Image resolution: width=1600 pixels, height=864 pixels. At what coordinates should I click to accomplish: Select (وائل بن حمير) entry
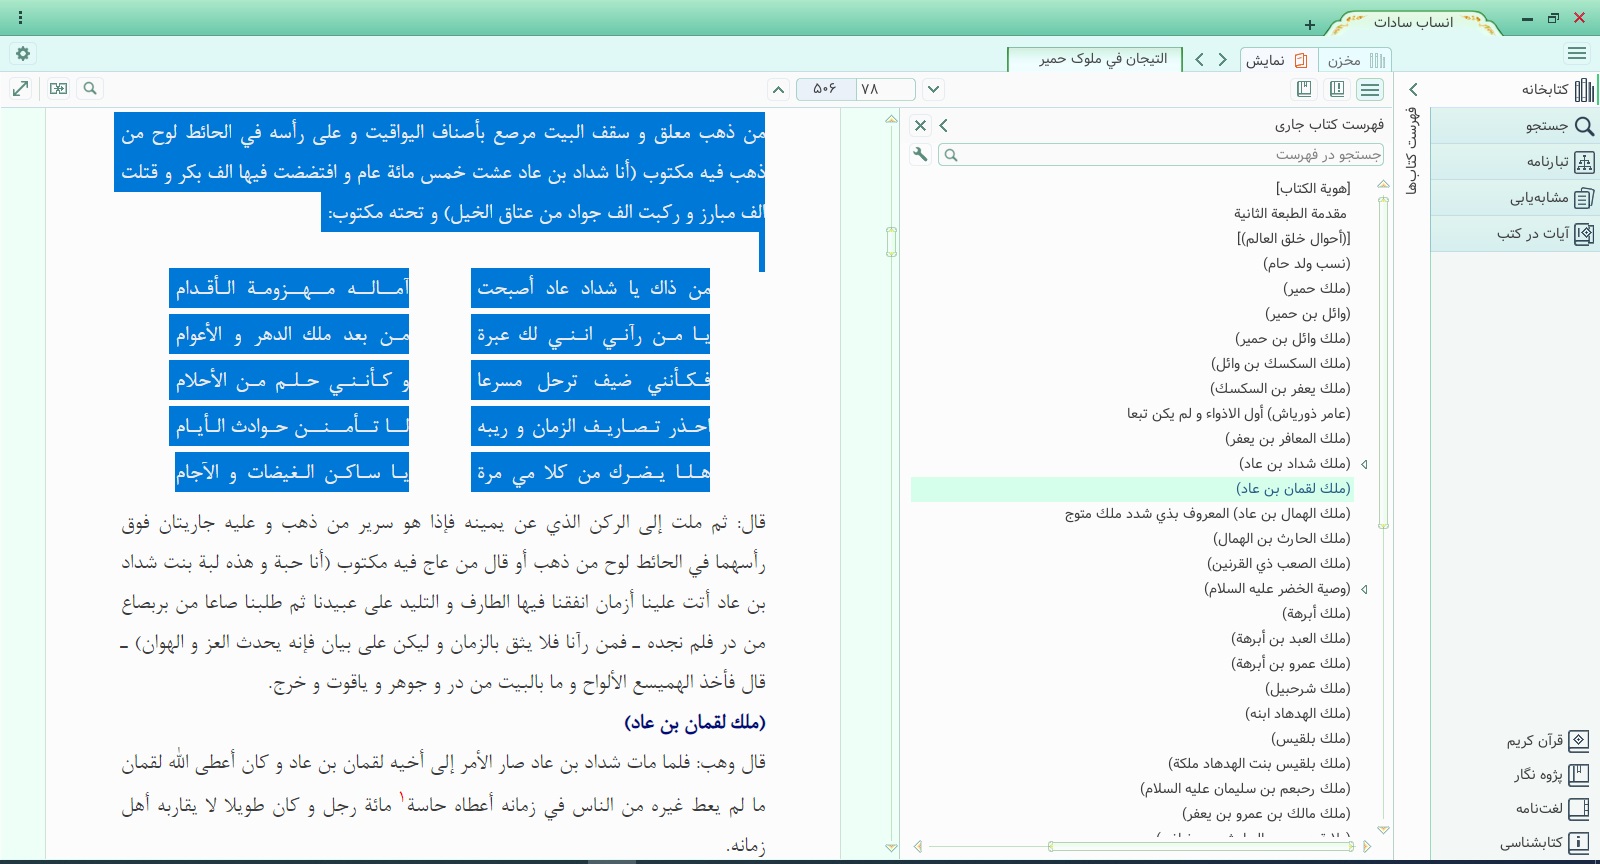[x=1307, y=313]
